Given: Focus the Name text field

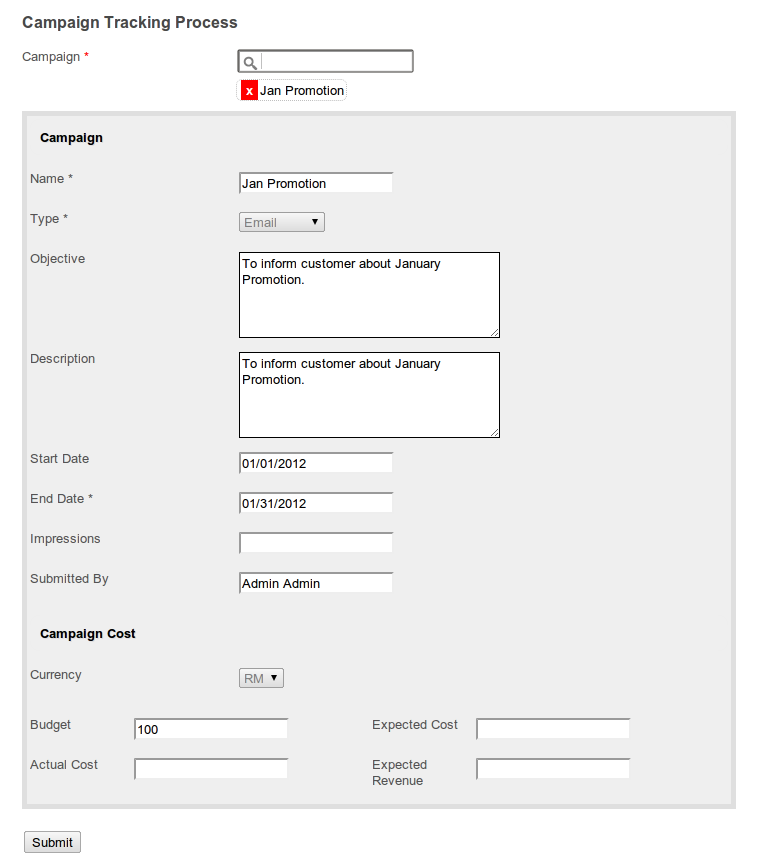Looking at the screenshot, I should click(316, 183).
